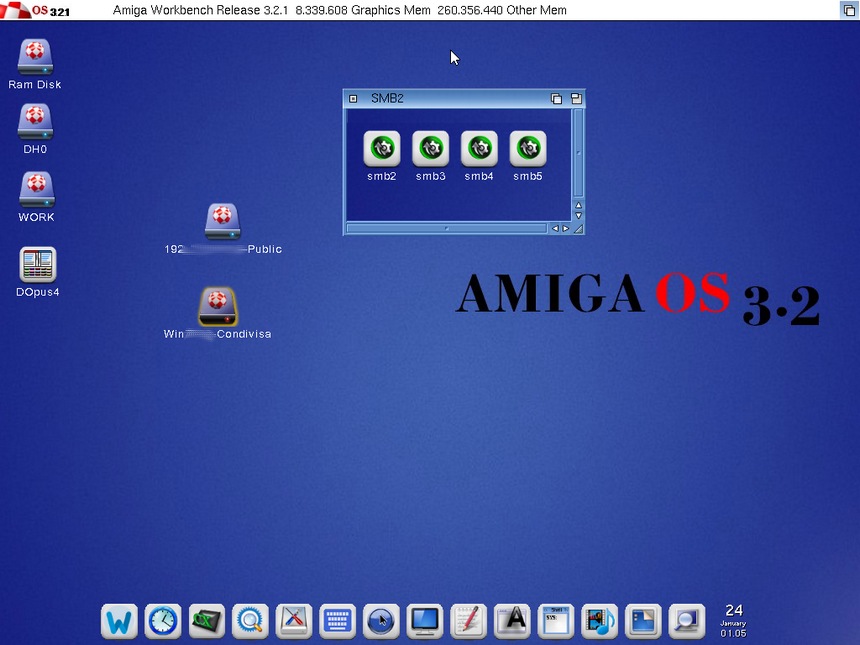Image resolution: width=860 pixels, height=645 pixels.
Task: Click the SMB2 window horizontal scrollbar
Action: (x=446, y=228)
